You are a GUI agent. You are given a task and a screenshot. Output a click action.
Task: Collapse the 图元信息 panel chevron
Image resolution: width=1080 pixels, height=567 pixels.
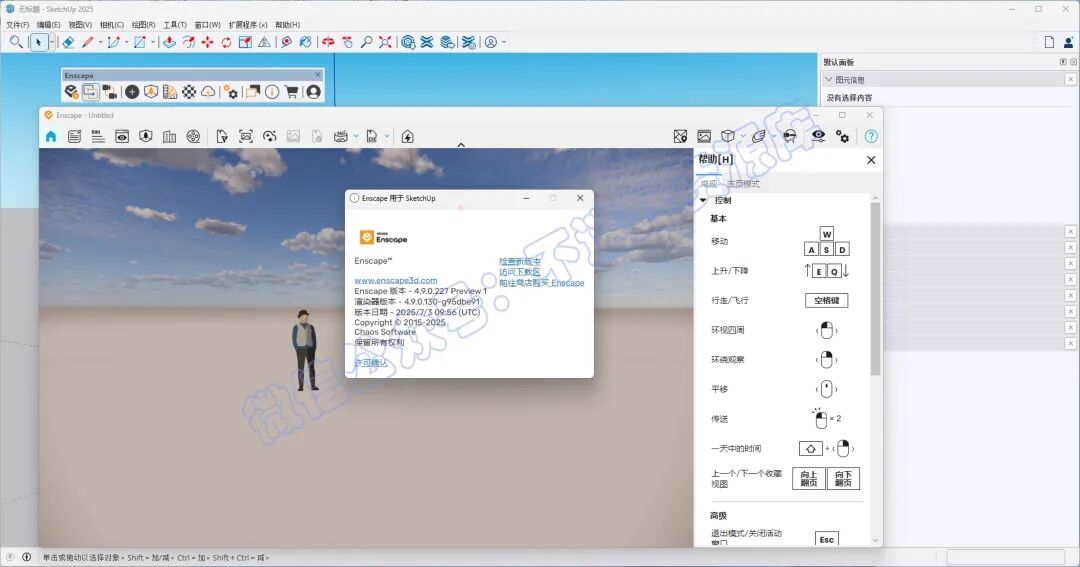pos(829,80)
